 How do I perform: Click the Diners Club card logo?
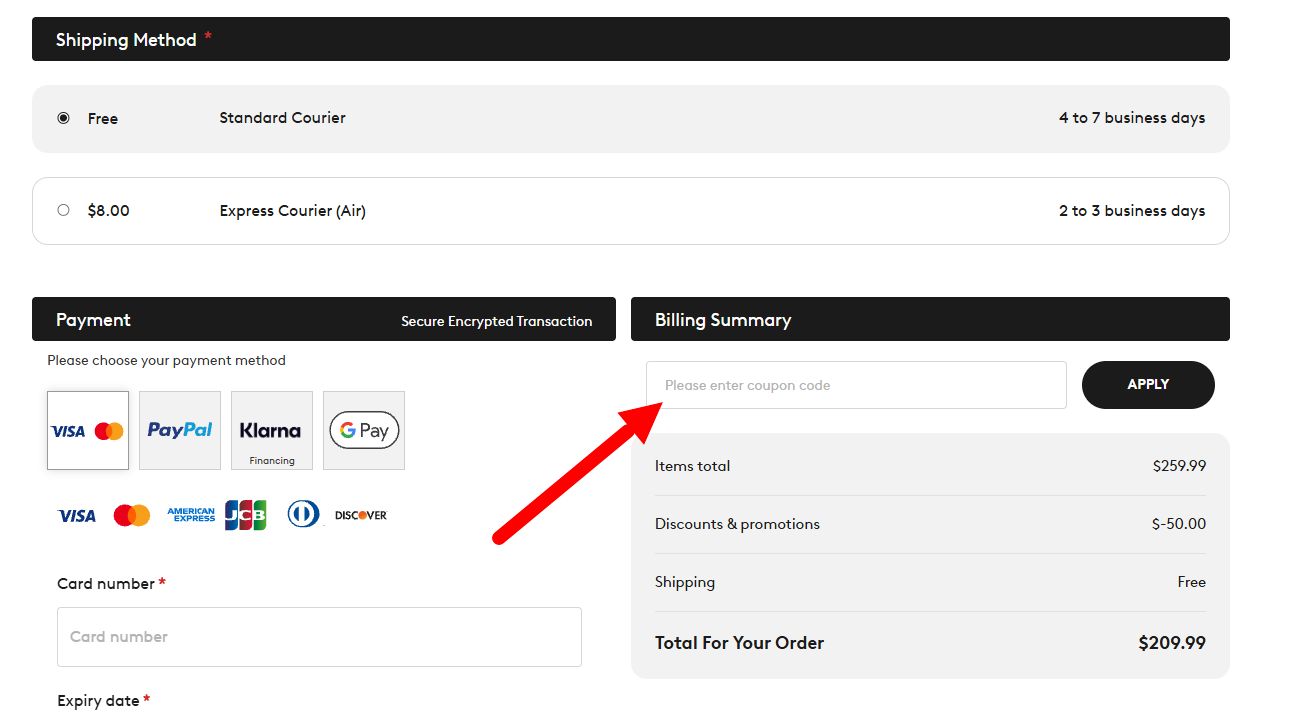pyautogui.click(x=303, y=514)
